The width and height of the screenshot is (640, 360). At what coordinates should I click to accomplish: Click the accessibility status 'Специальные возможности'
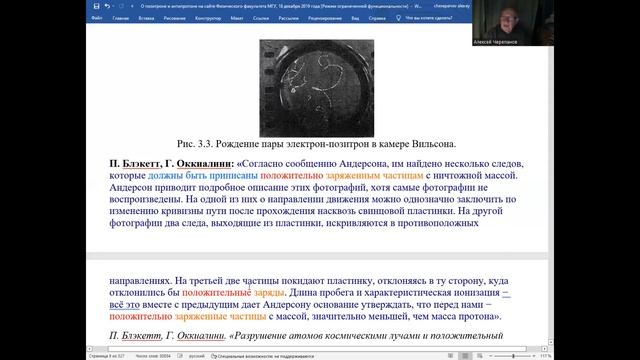(x=262, y=356)
